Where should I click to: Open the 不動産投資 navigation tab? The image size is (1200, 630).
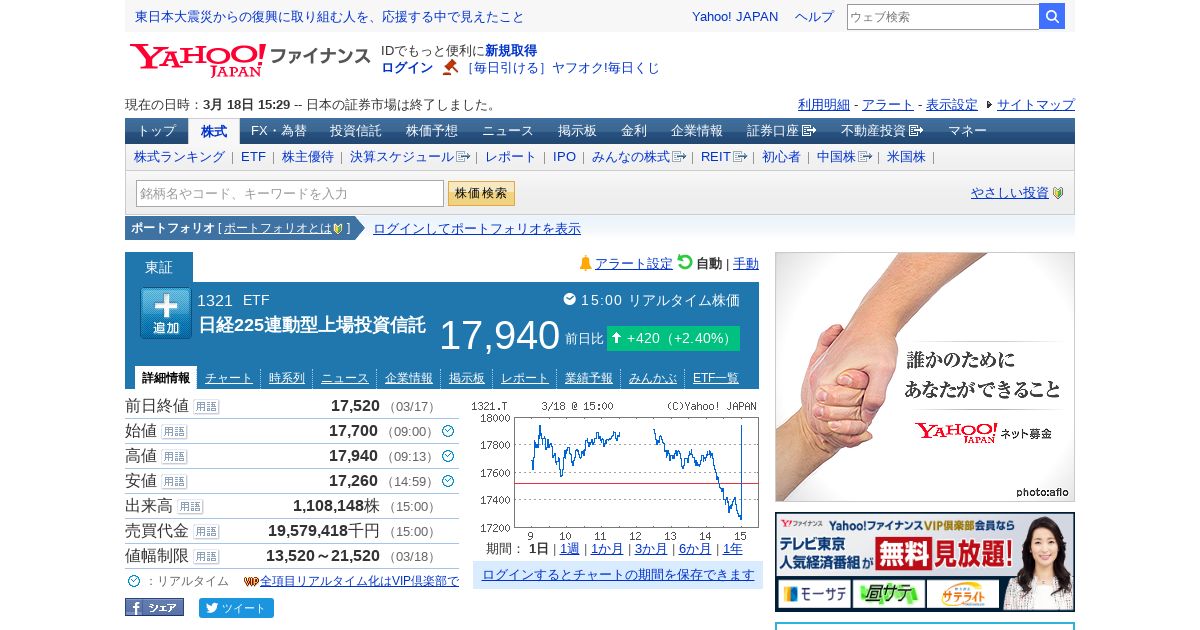coord(881,131)
